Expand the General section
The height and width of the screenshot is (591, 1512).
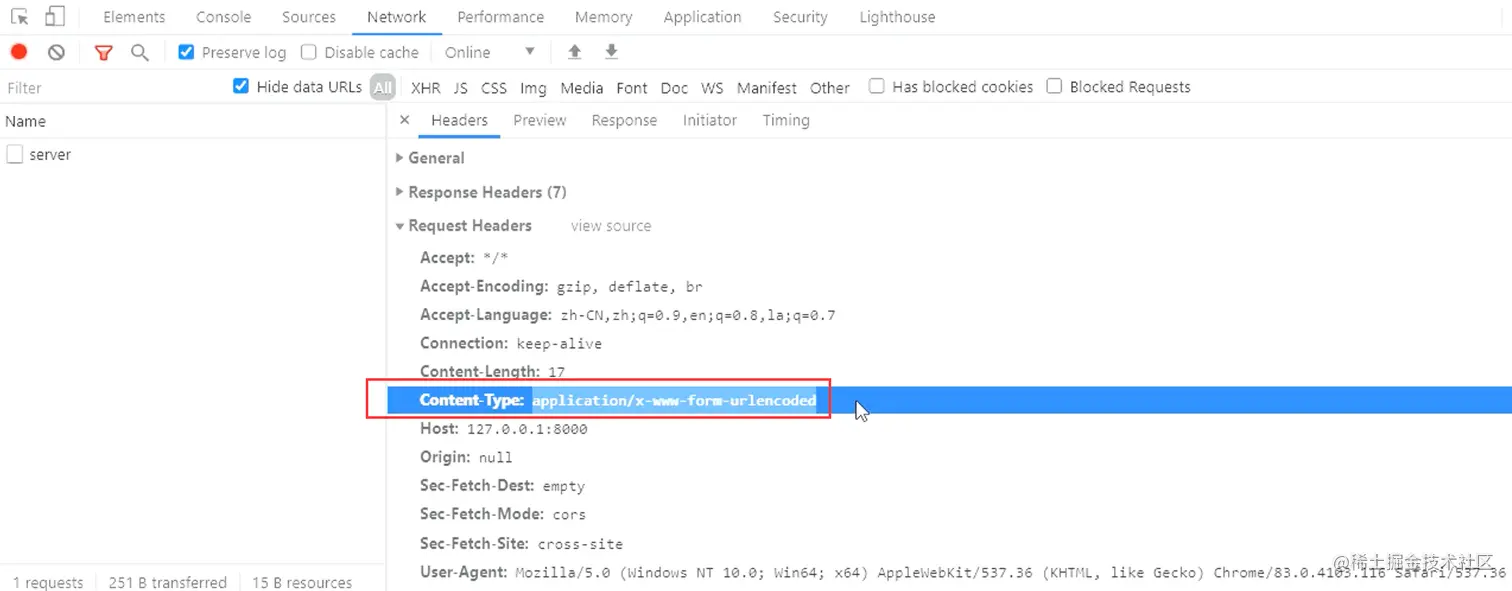click(430, 158)
